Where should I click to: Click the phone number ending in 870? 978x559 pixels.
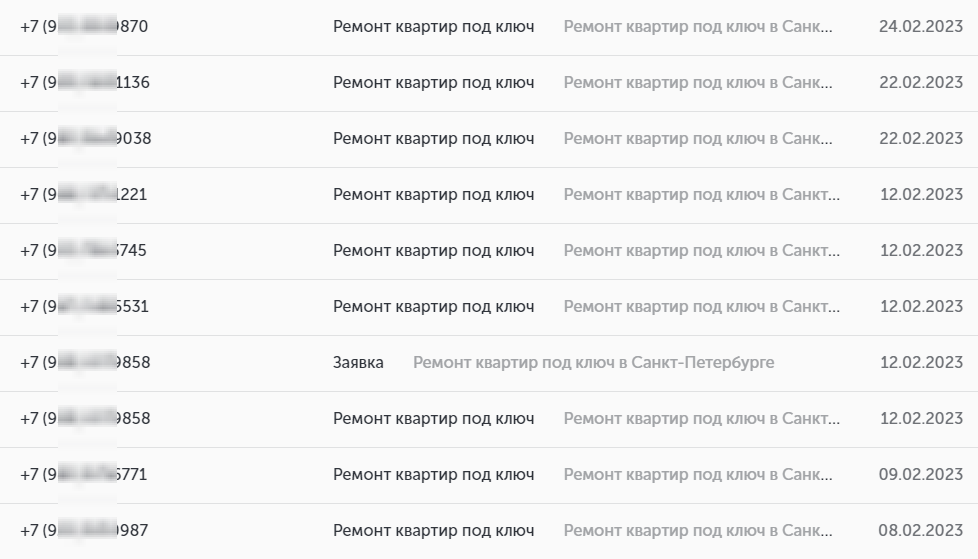coord(84,27)
